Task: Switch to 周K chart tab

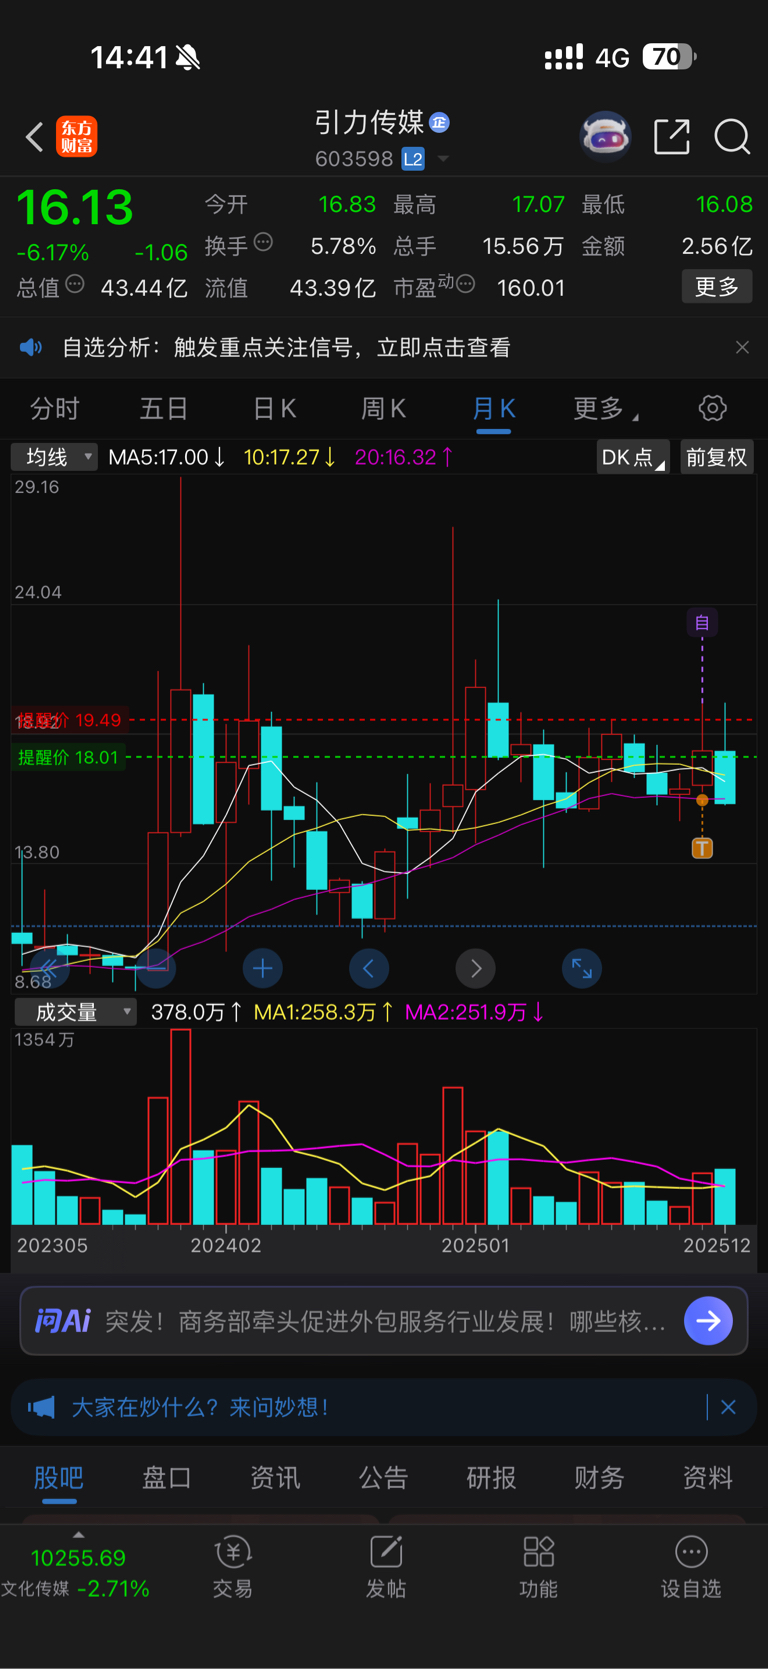Action: tap(383, 409)
